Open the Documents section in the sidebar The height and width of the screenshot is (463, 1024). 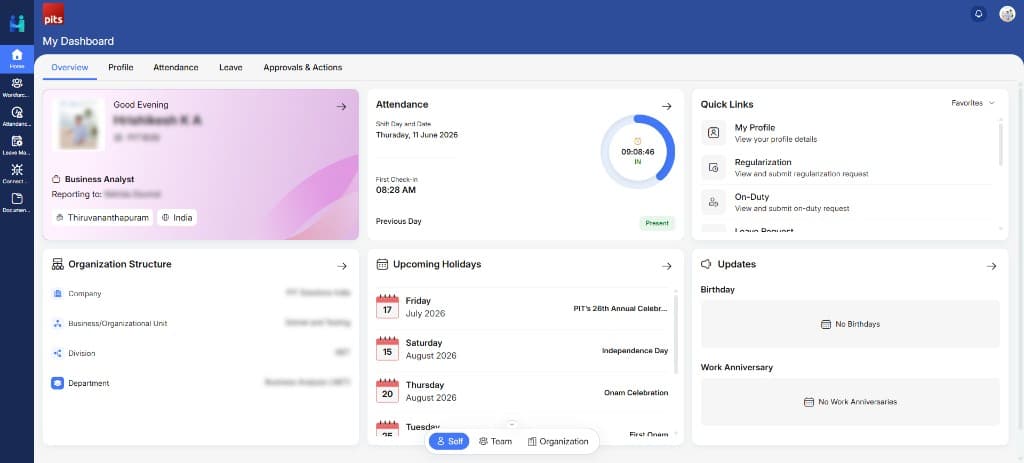click(17, 202)
